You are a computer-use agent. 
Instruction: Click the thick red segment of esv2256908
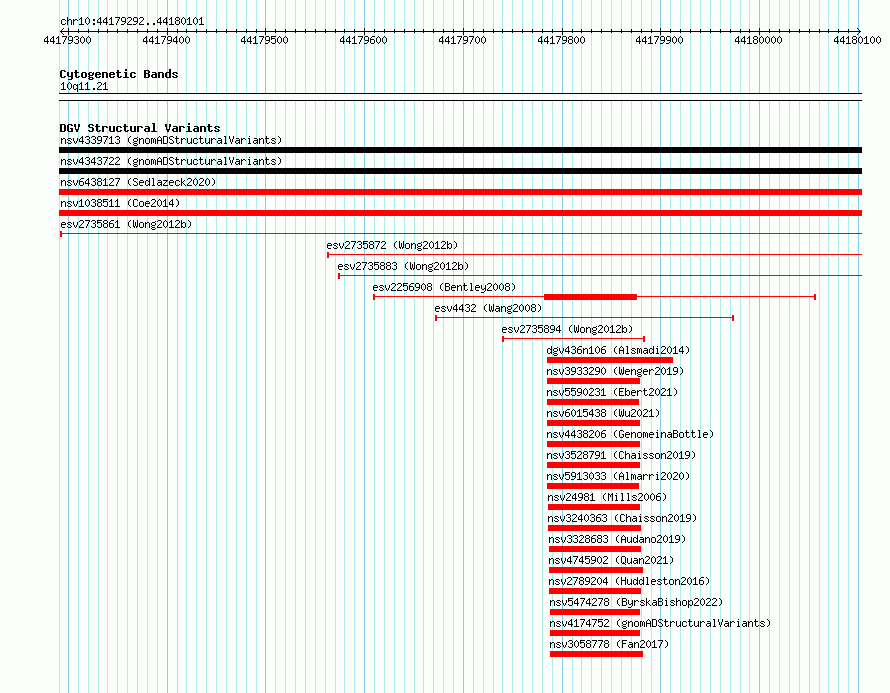[x=590, y=297]
